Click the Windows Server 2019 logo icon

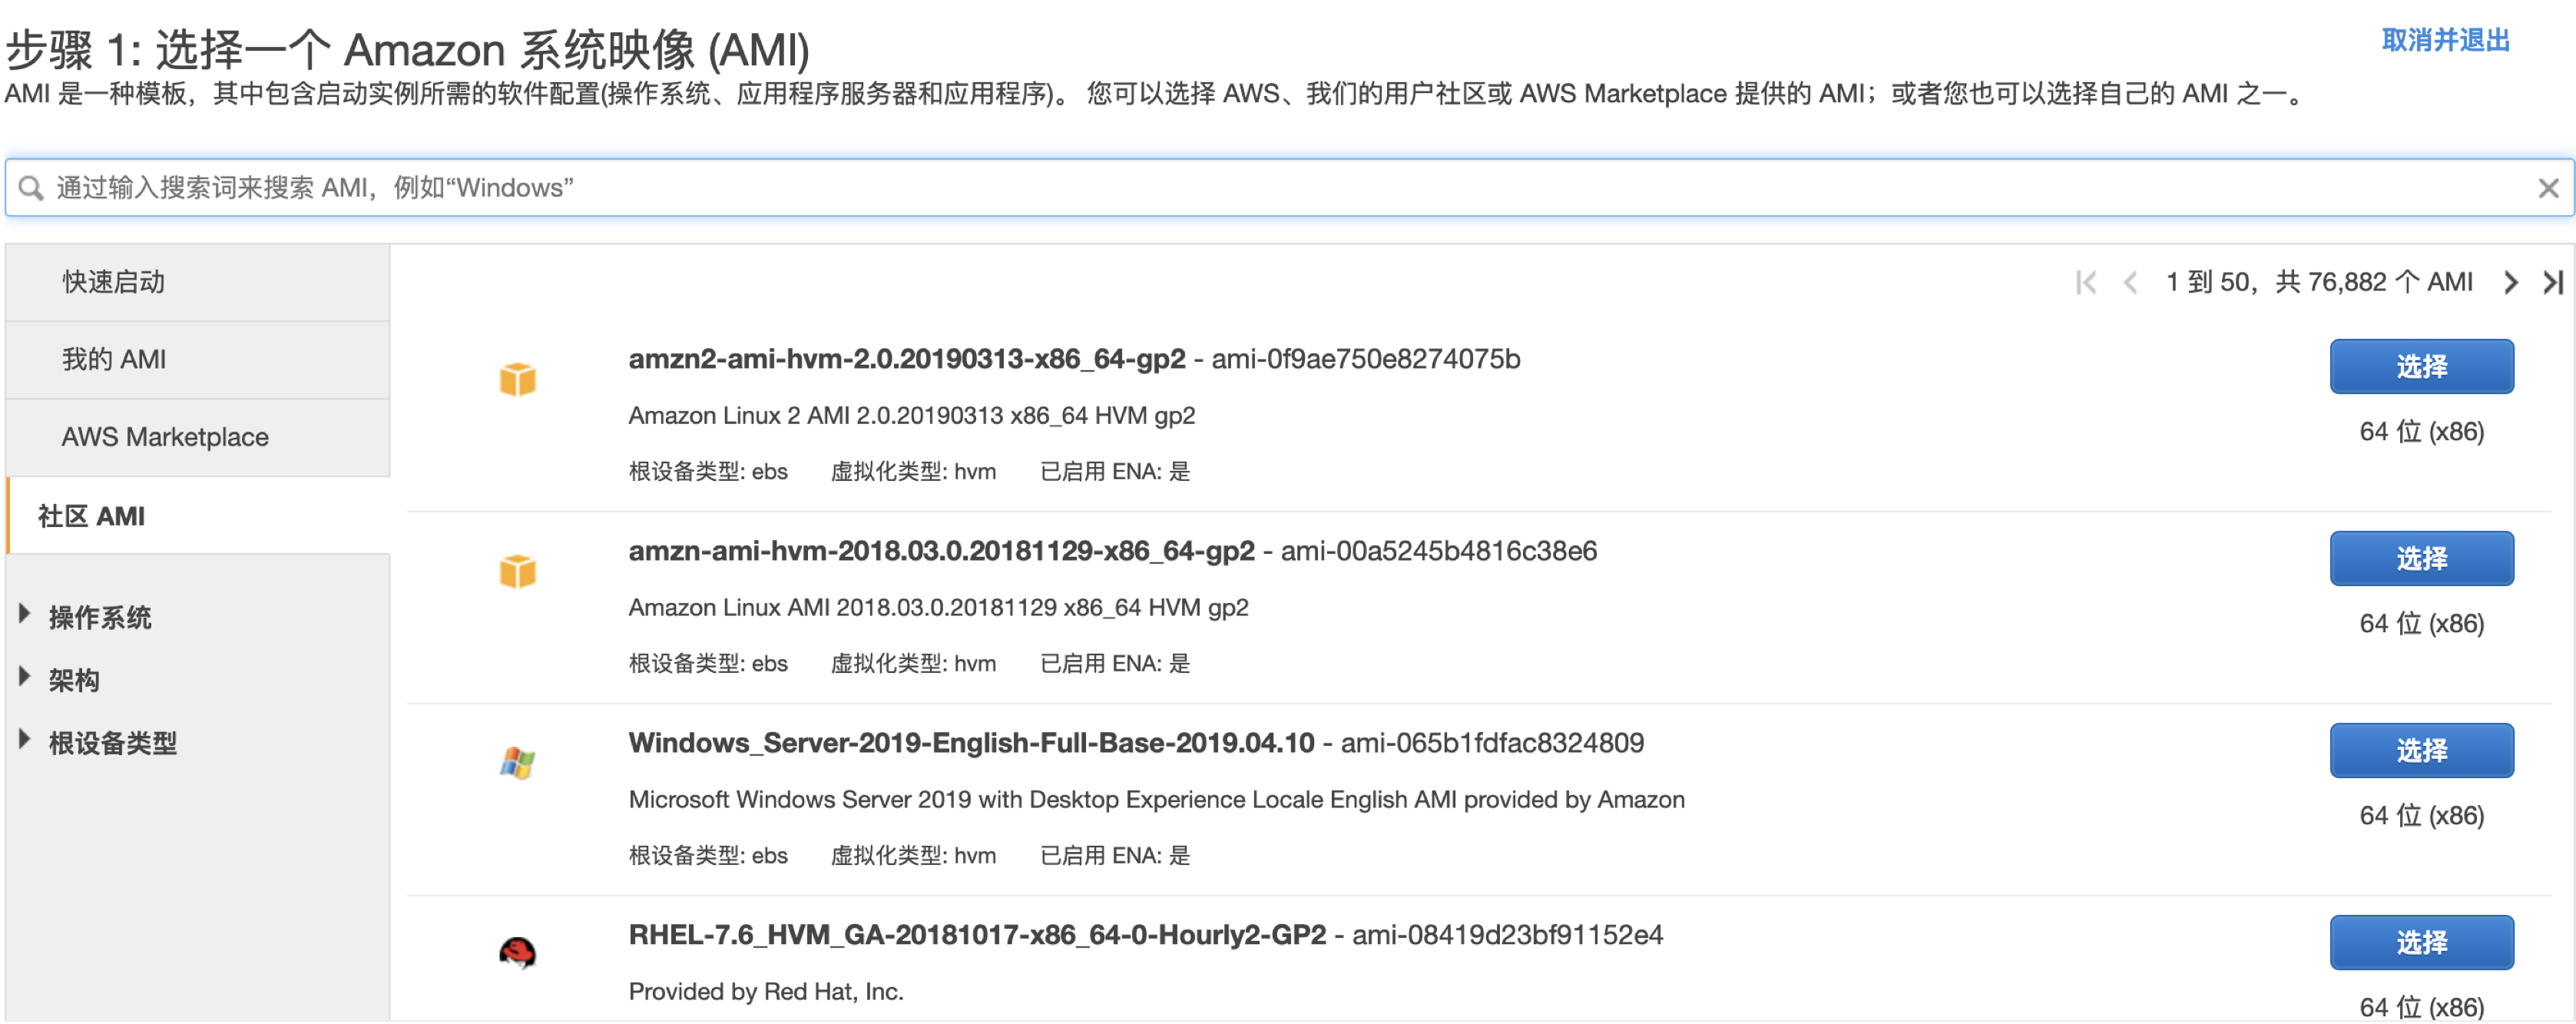517,763
